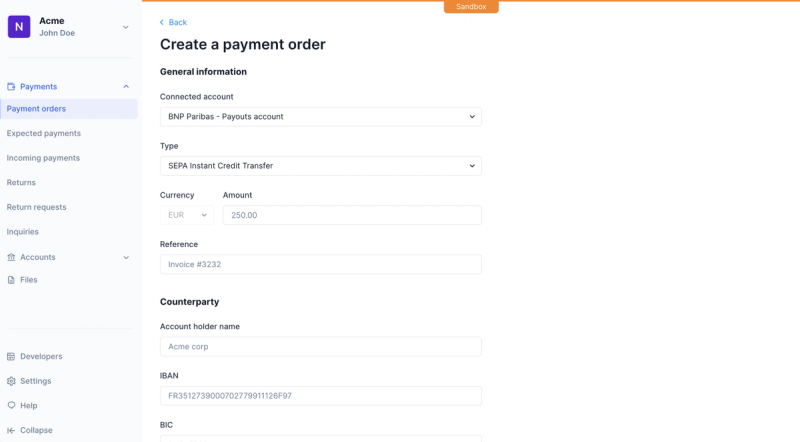Click the IBAN input field
This screenshot has height=442, width=800.
321,396
